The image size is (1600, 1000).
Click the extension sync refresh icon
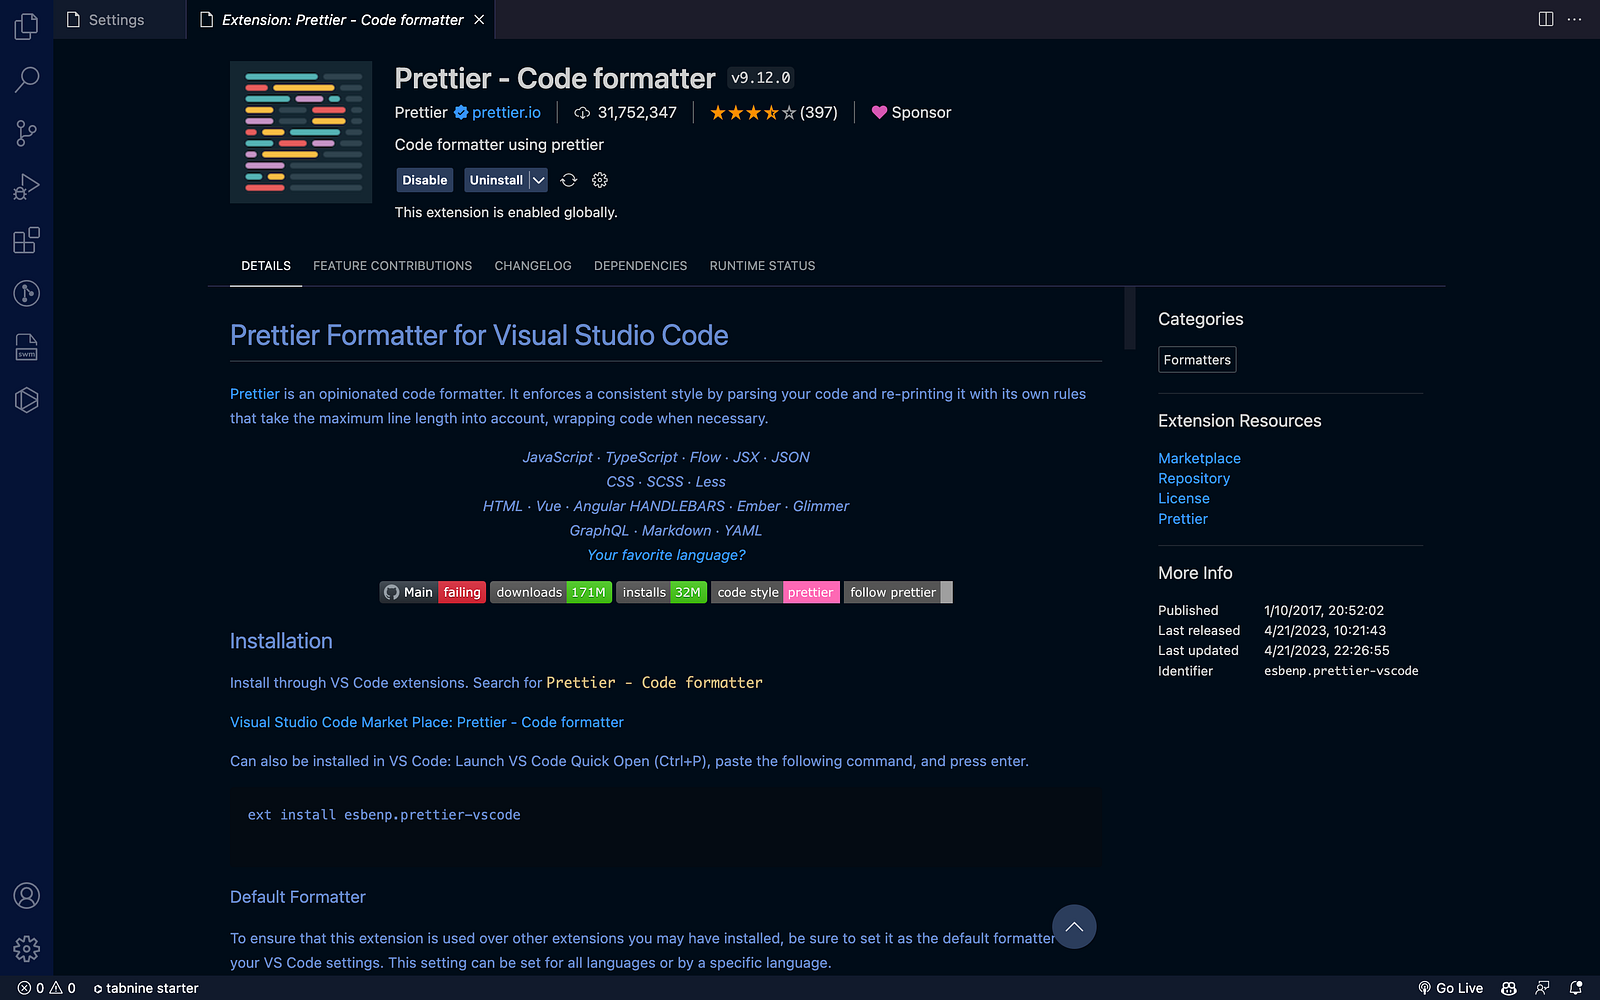(x=569, y=180)
